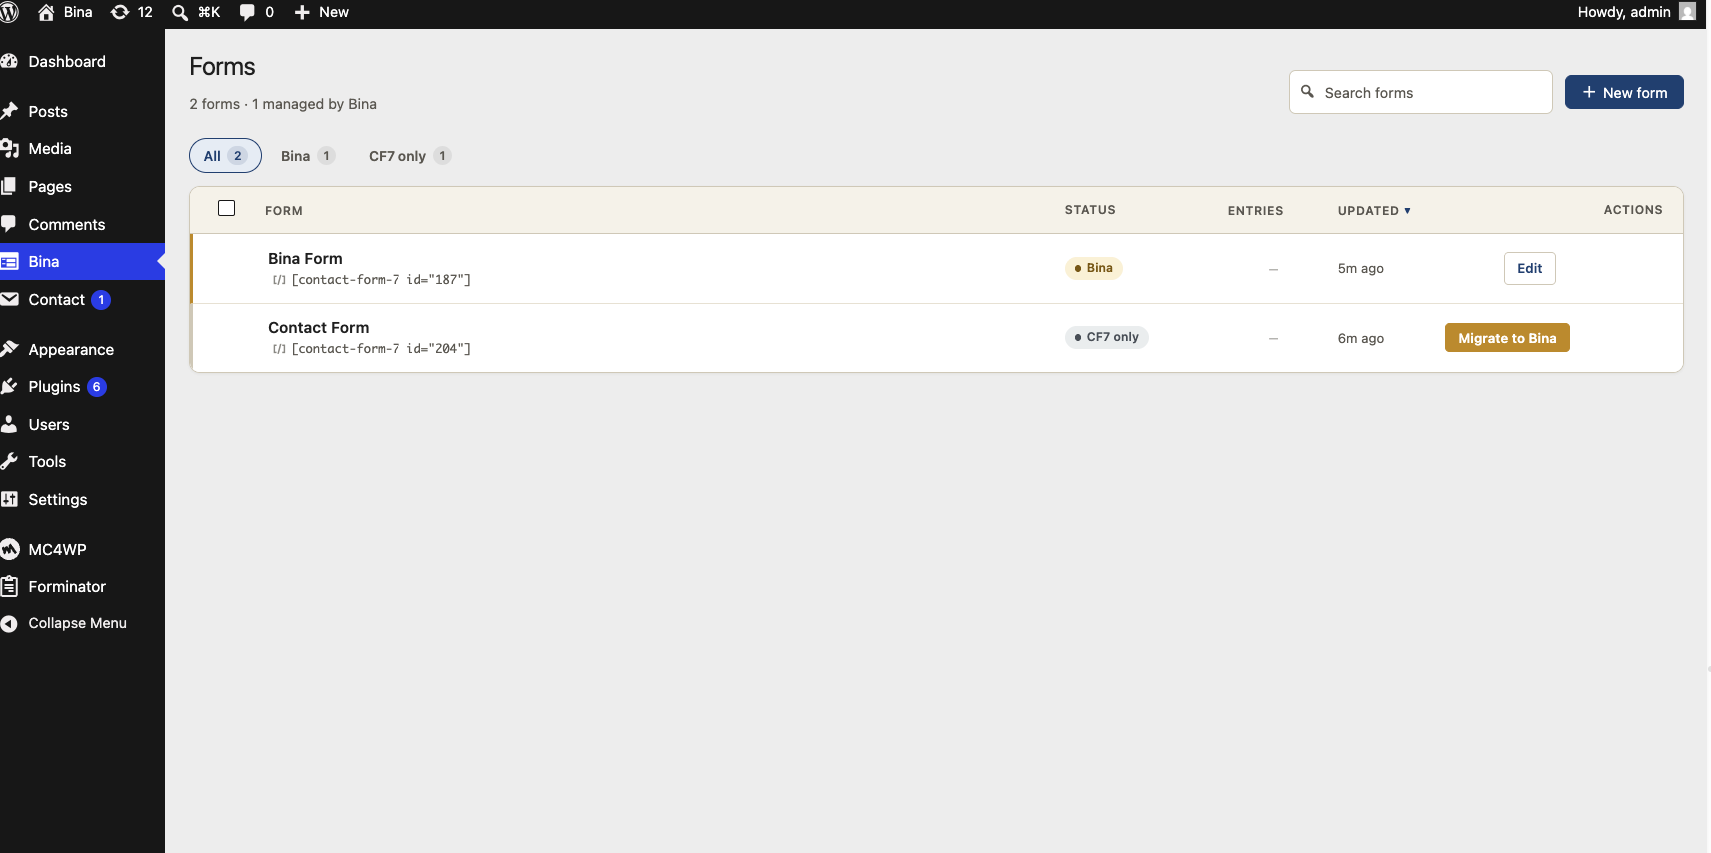1711x853 pixels.
Task: Click the Media icon in sidebar
Action: click(x=10, y=148)
